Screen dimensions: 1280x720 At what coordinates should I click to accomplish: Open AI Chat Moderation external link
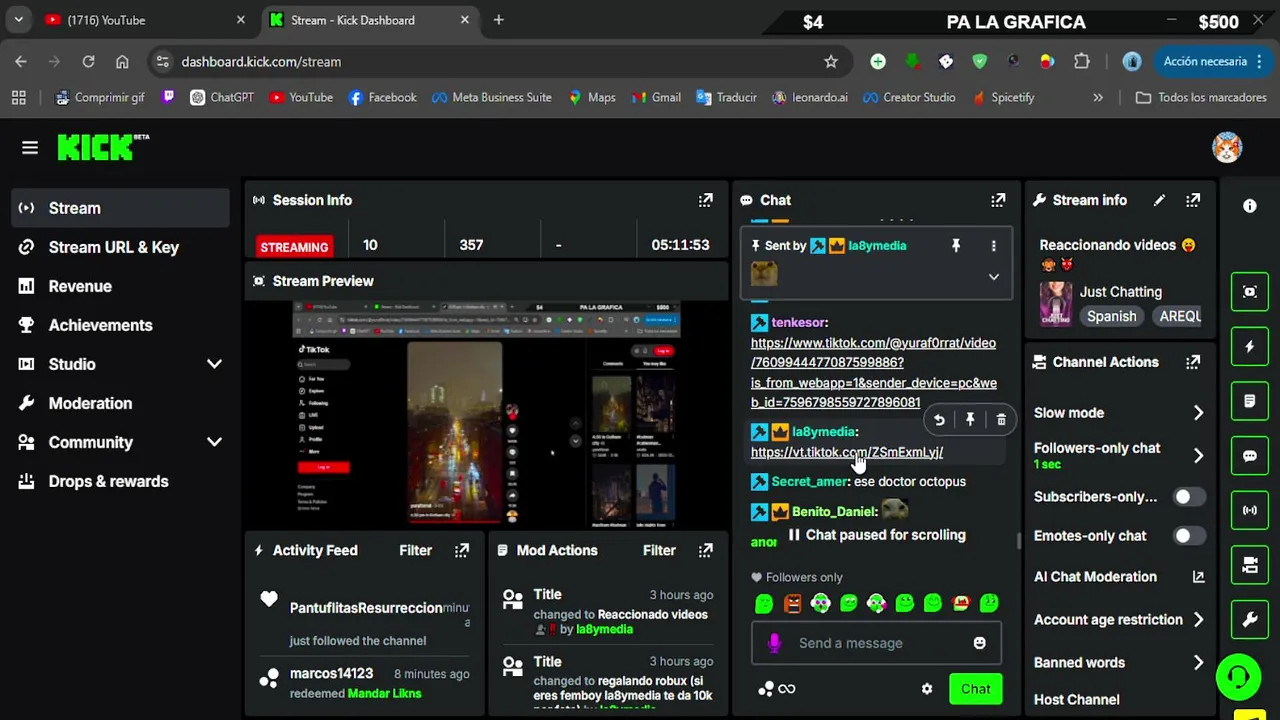click(1198, 577)
